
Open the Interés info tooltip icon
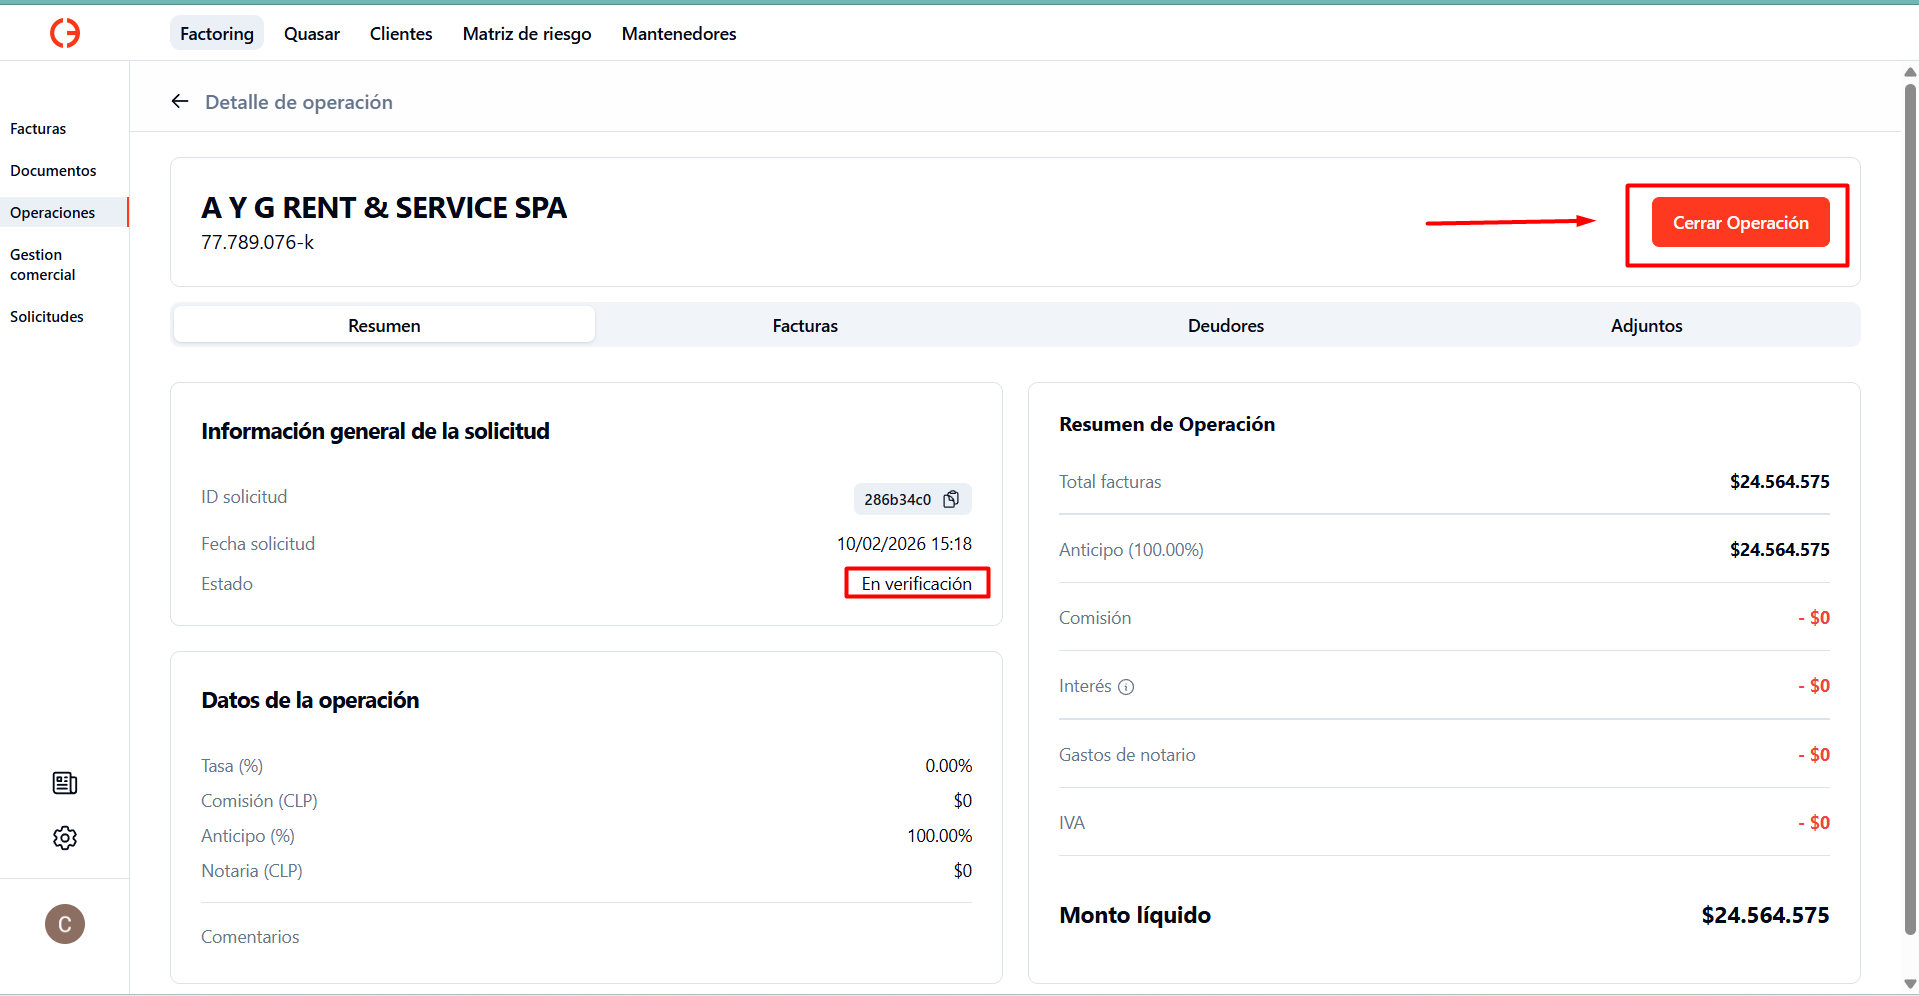pos(1126,687)
